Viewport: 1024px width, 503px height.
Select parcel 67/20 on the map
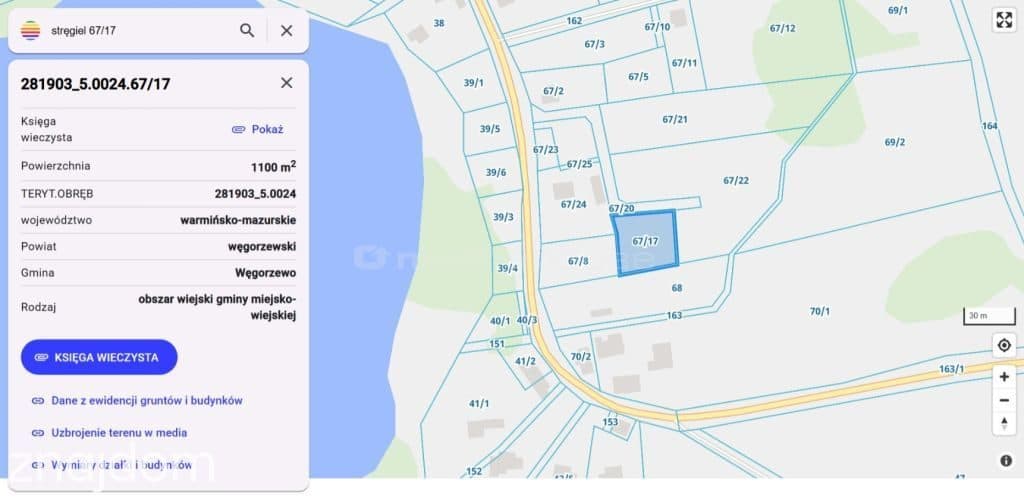(x=621, y=208)
